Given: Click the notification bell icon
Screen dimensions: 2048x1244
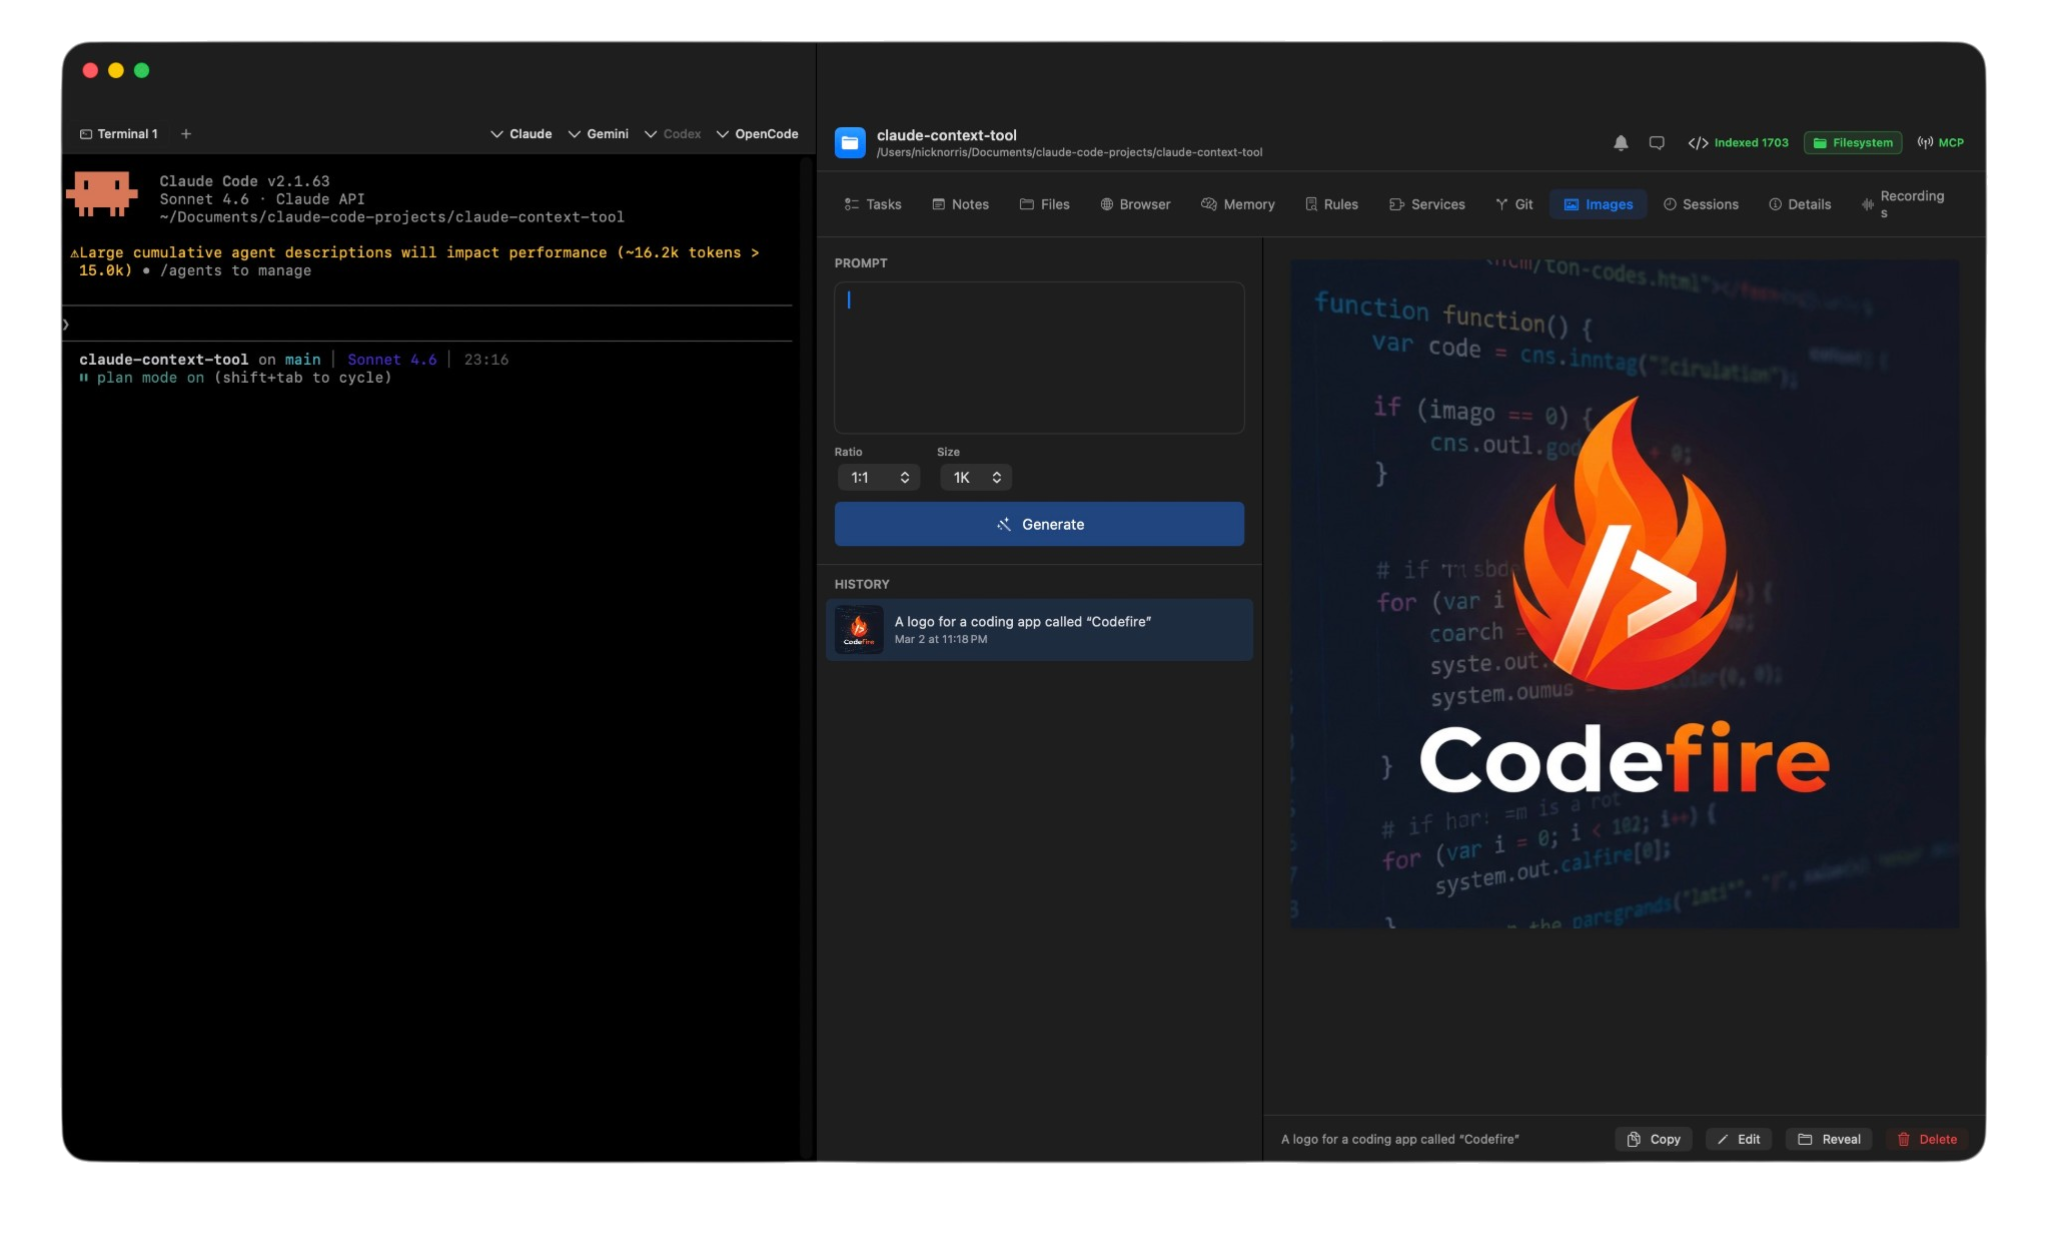Looking at the screenshot, I should (x=1620, y=143).
